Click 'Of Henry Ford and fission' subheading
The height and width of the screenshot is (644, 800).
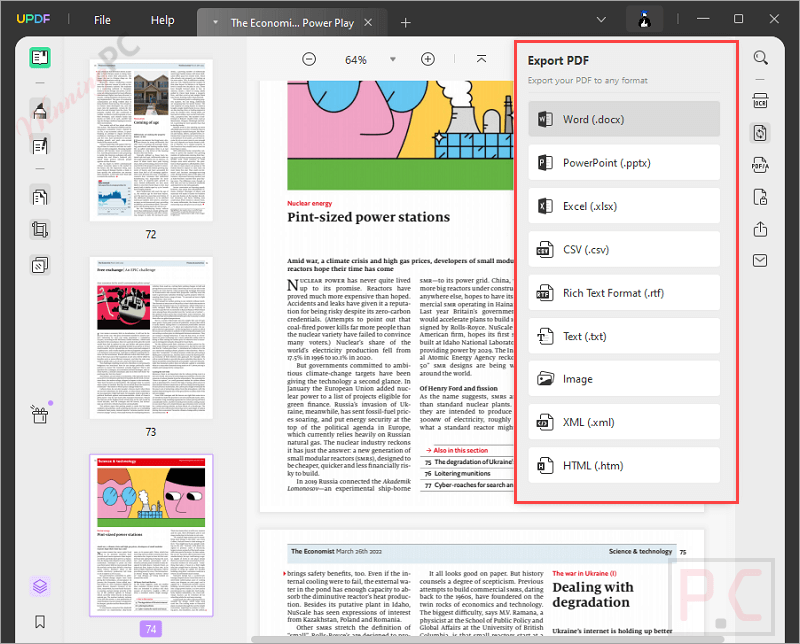(458, 388)
